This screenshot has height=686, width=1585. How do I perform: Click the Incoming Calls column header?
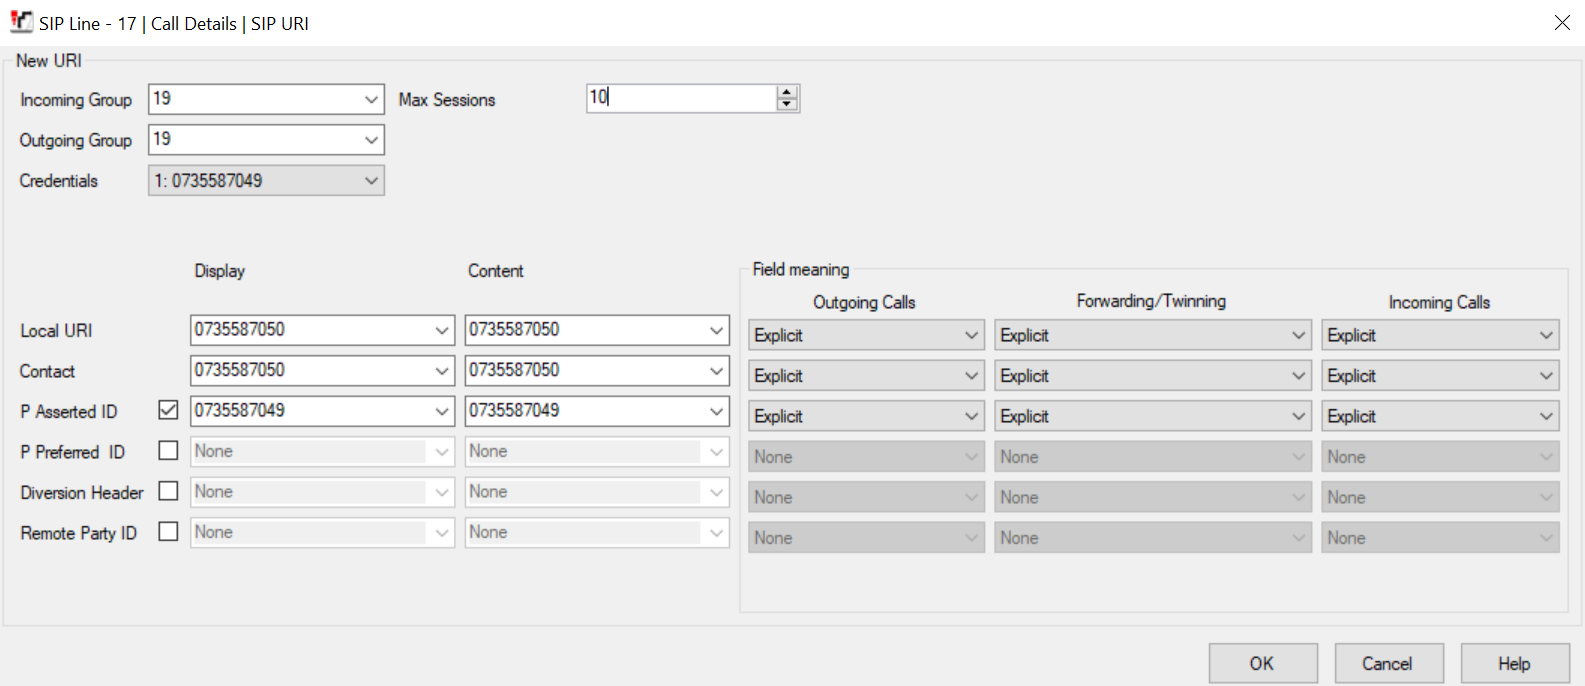pos(1439,302)
